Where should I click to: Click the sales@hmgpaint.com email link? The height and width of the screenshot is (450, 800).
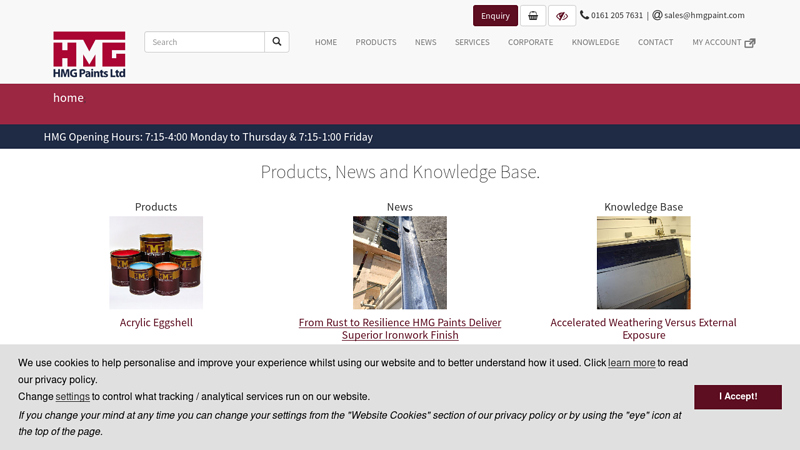(x=704, y=16)
